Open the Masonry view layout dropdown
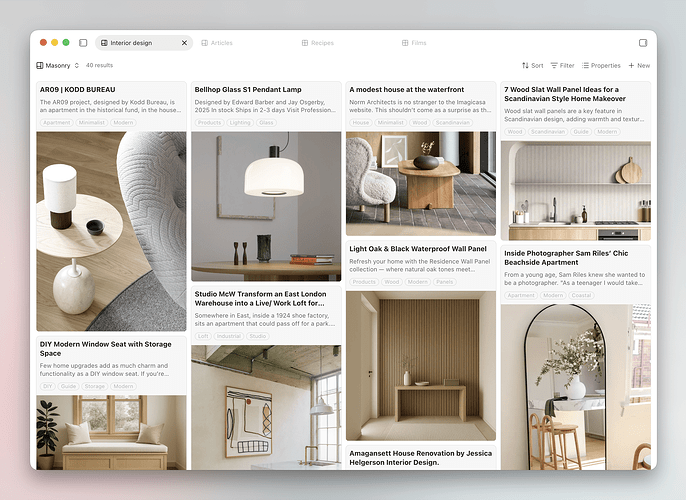 (58, 65)
